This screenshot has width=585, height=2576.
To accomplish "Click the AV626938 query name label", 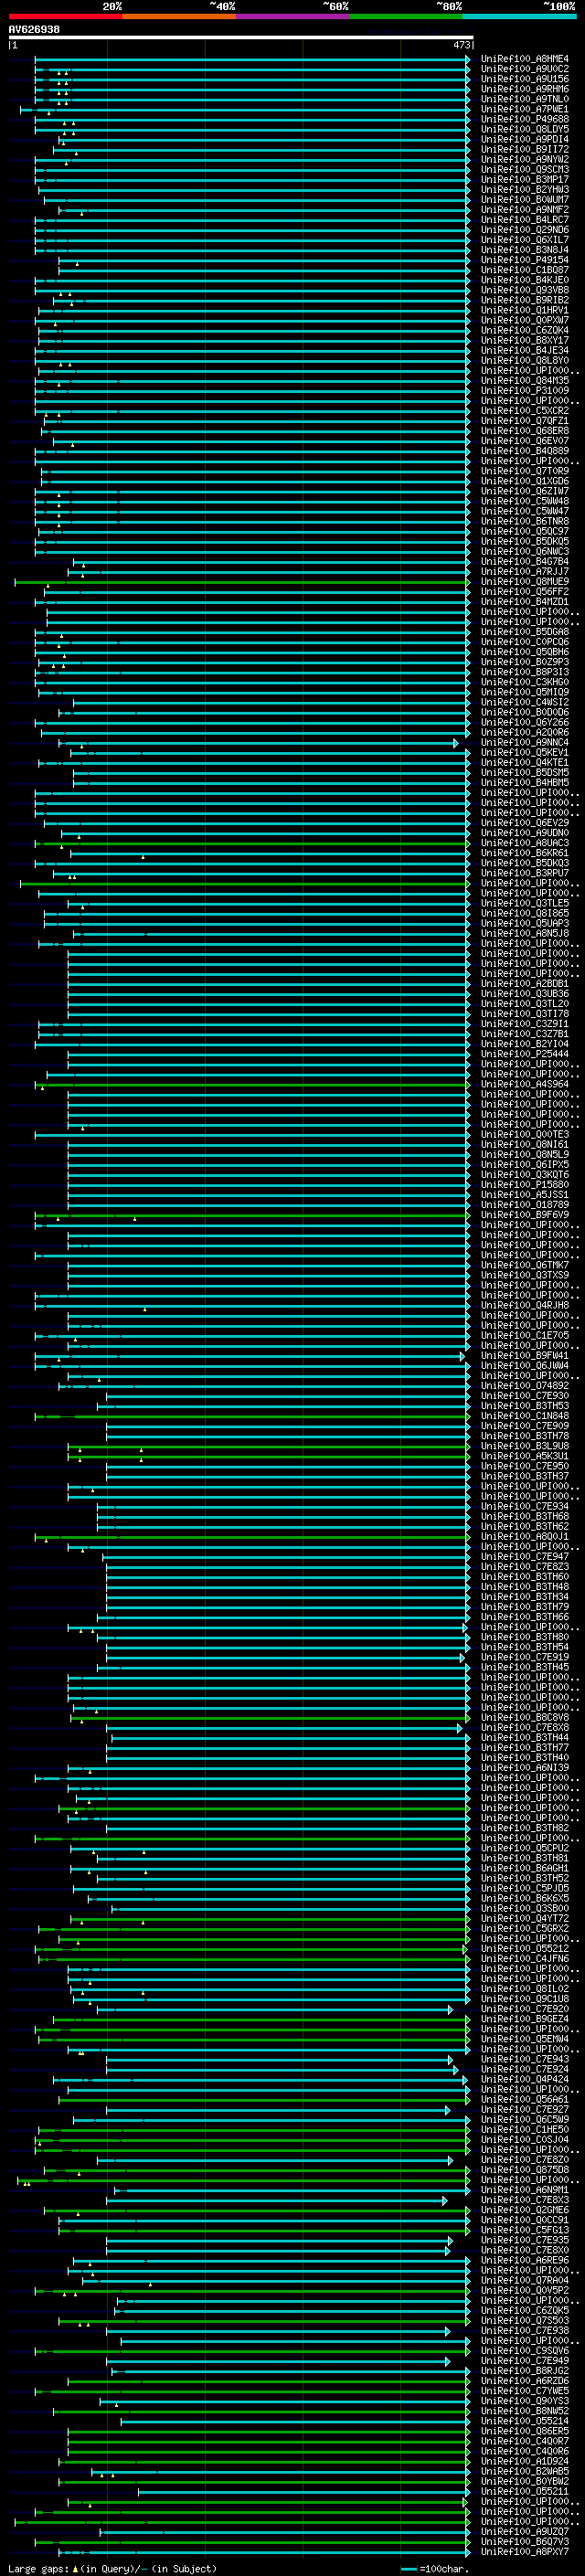I will pyautogui.click(x=34, y=30).
